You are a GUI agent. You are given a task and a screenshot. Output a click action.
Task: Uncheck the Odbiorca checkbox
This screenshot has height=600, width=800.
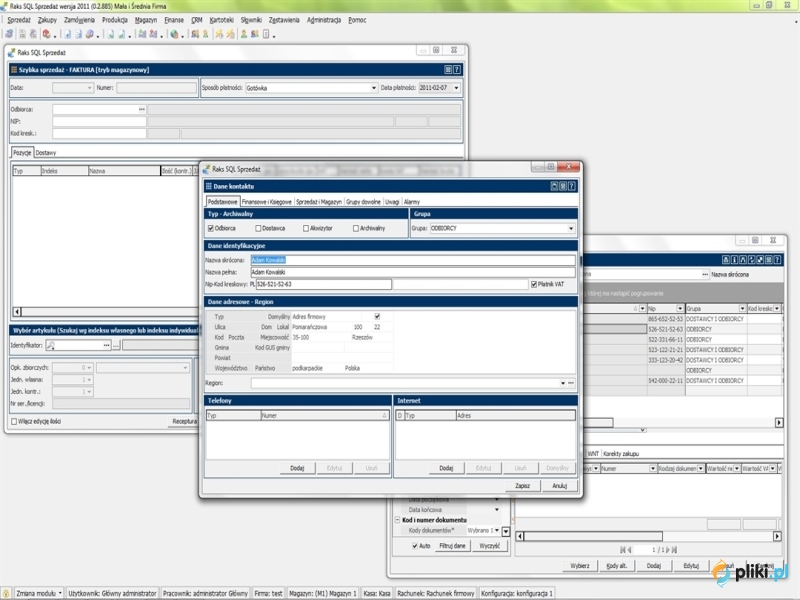pos(211,229)
